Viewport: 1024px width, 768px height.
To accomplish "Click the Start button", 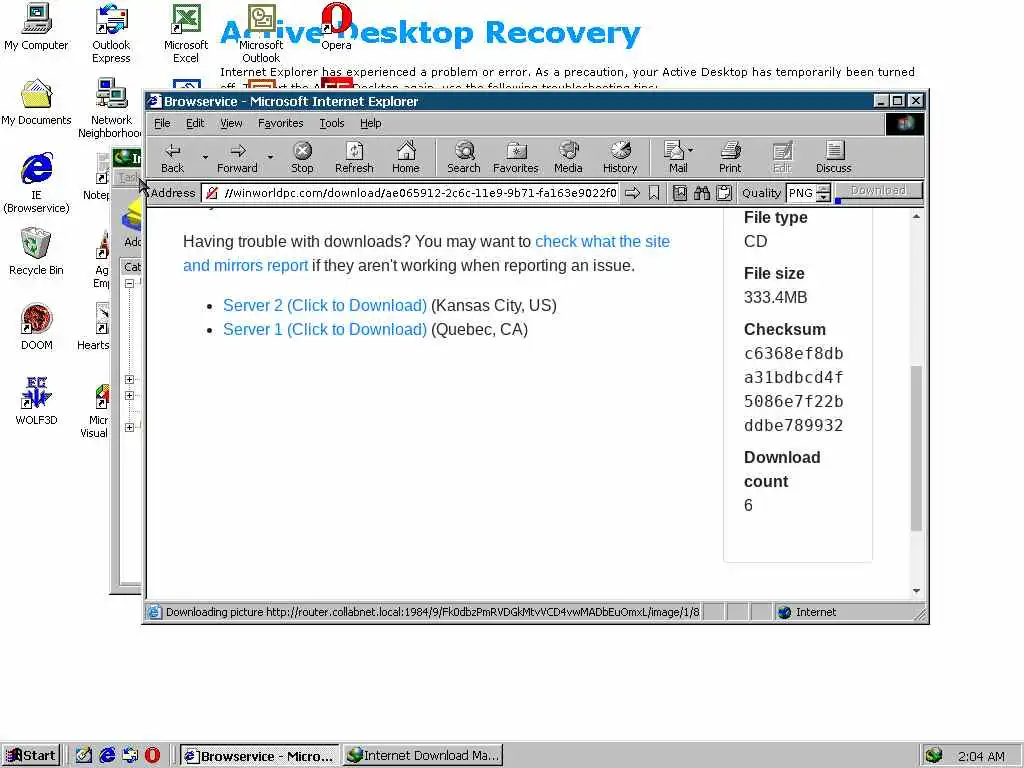I will 31,756.
